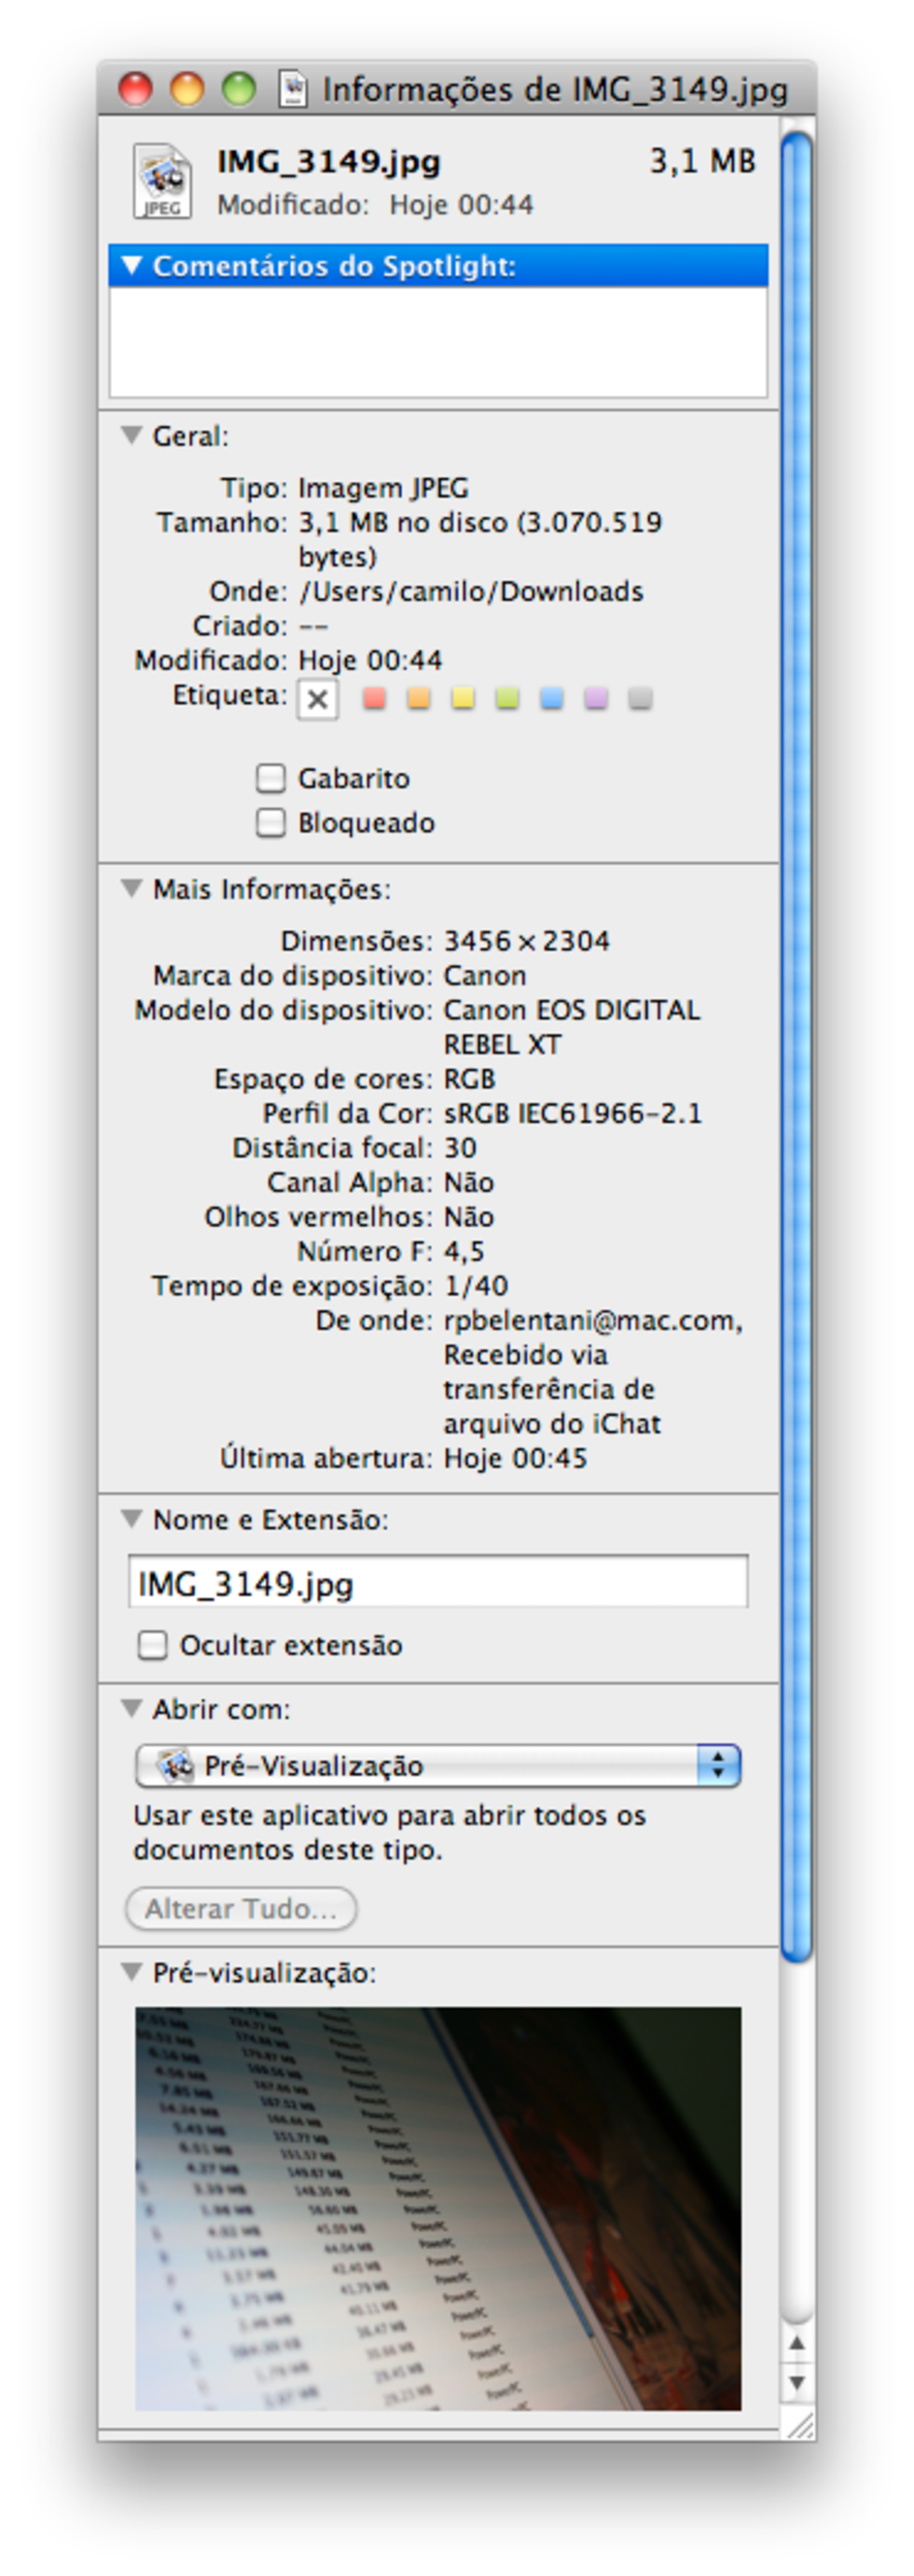Check the Ocultar extensão option
Image resolution: width=914 pixels, height=2576 pixels.
tap(152, 1645)
